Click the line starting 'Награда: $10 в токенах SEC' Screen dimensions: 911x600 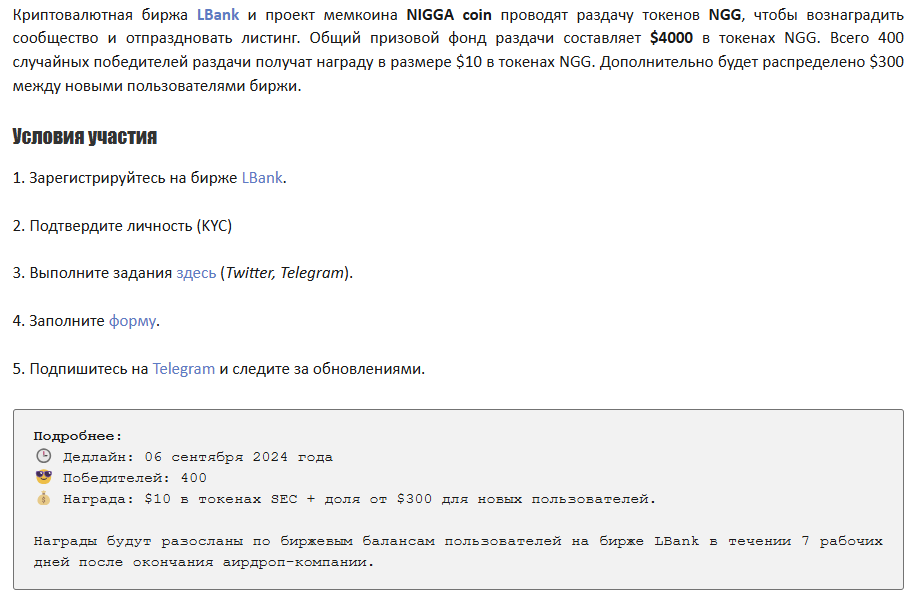coord(359,499)
